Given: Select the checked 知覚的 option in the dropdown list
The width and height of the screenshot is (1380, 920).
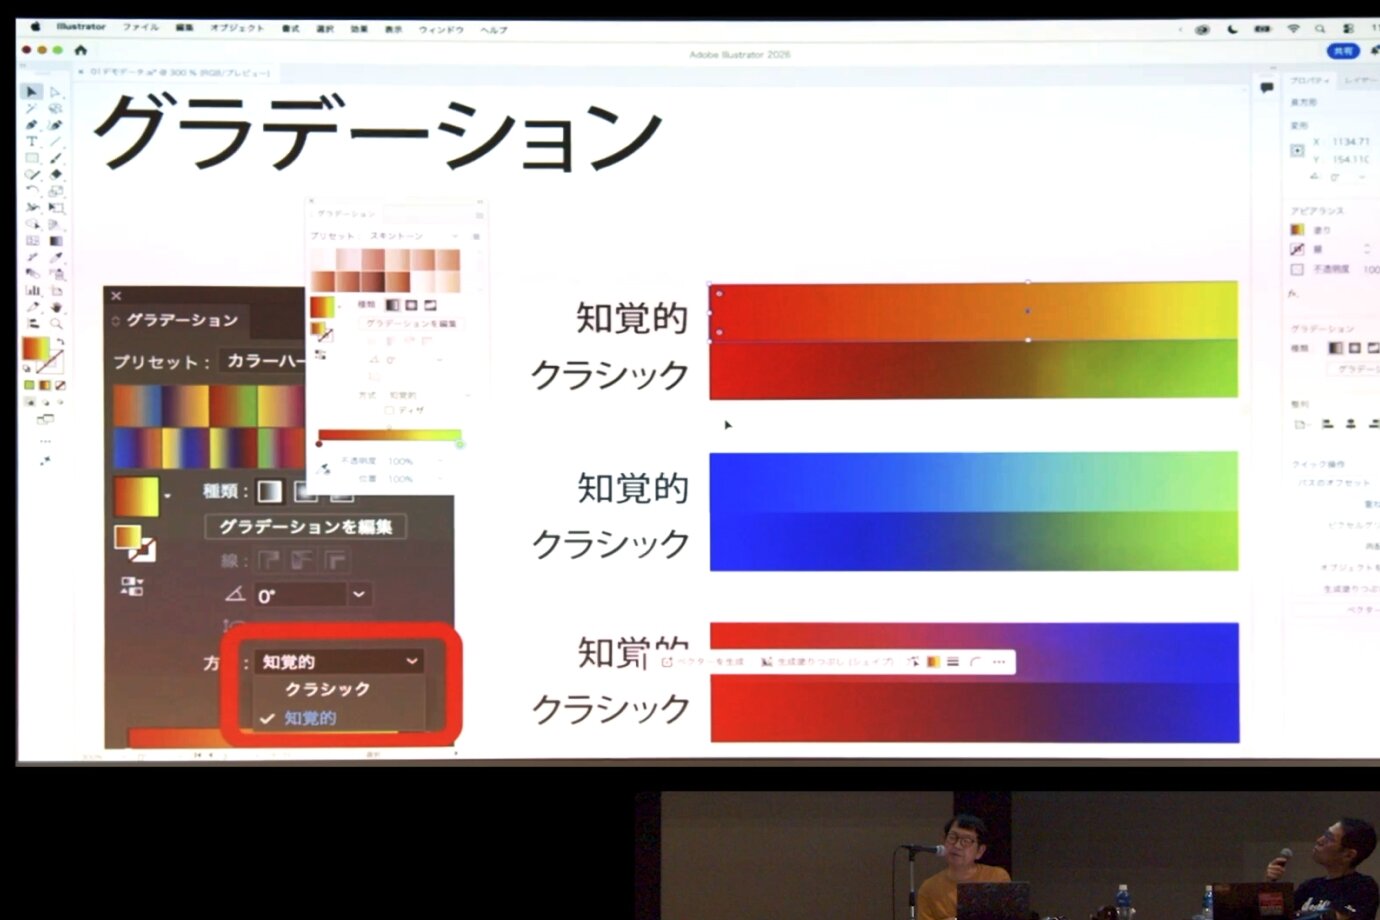Looking at the screenshot, I should tap(310, 718).
